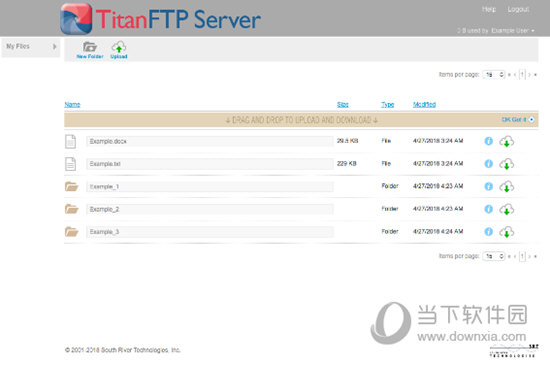Click the TitanFTP Server logo

(x=160, y=19)
